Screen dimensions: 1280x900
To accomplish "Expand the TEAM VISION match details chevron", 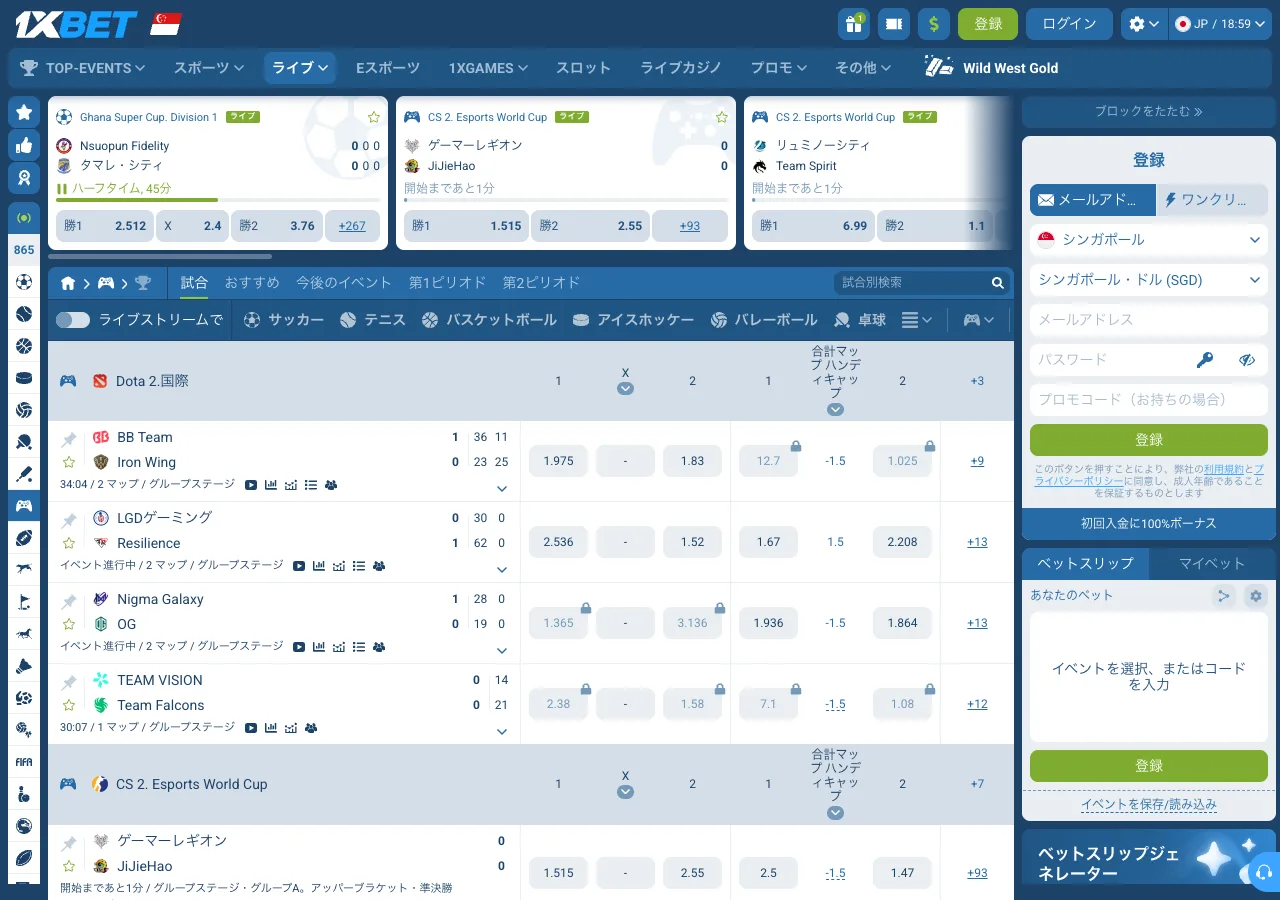I will (502, 732).
